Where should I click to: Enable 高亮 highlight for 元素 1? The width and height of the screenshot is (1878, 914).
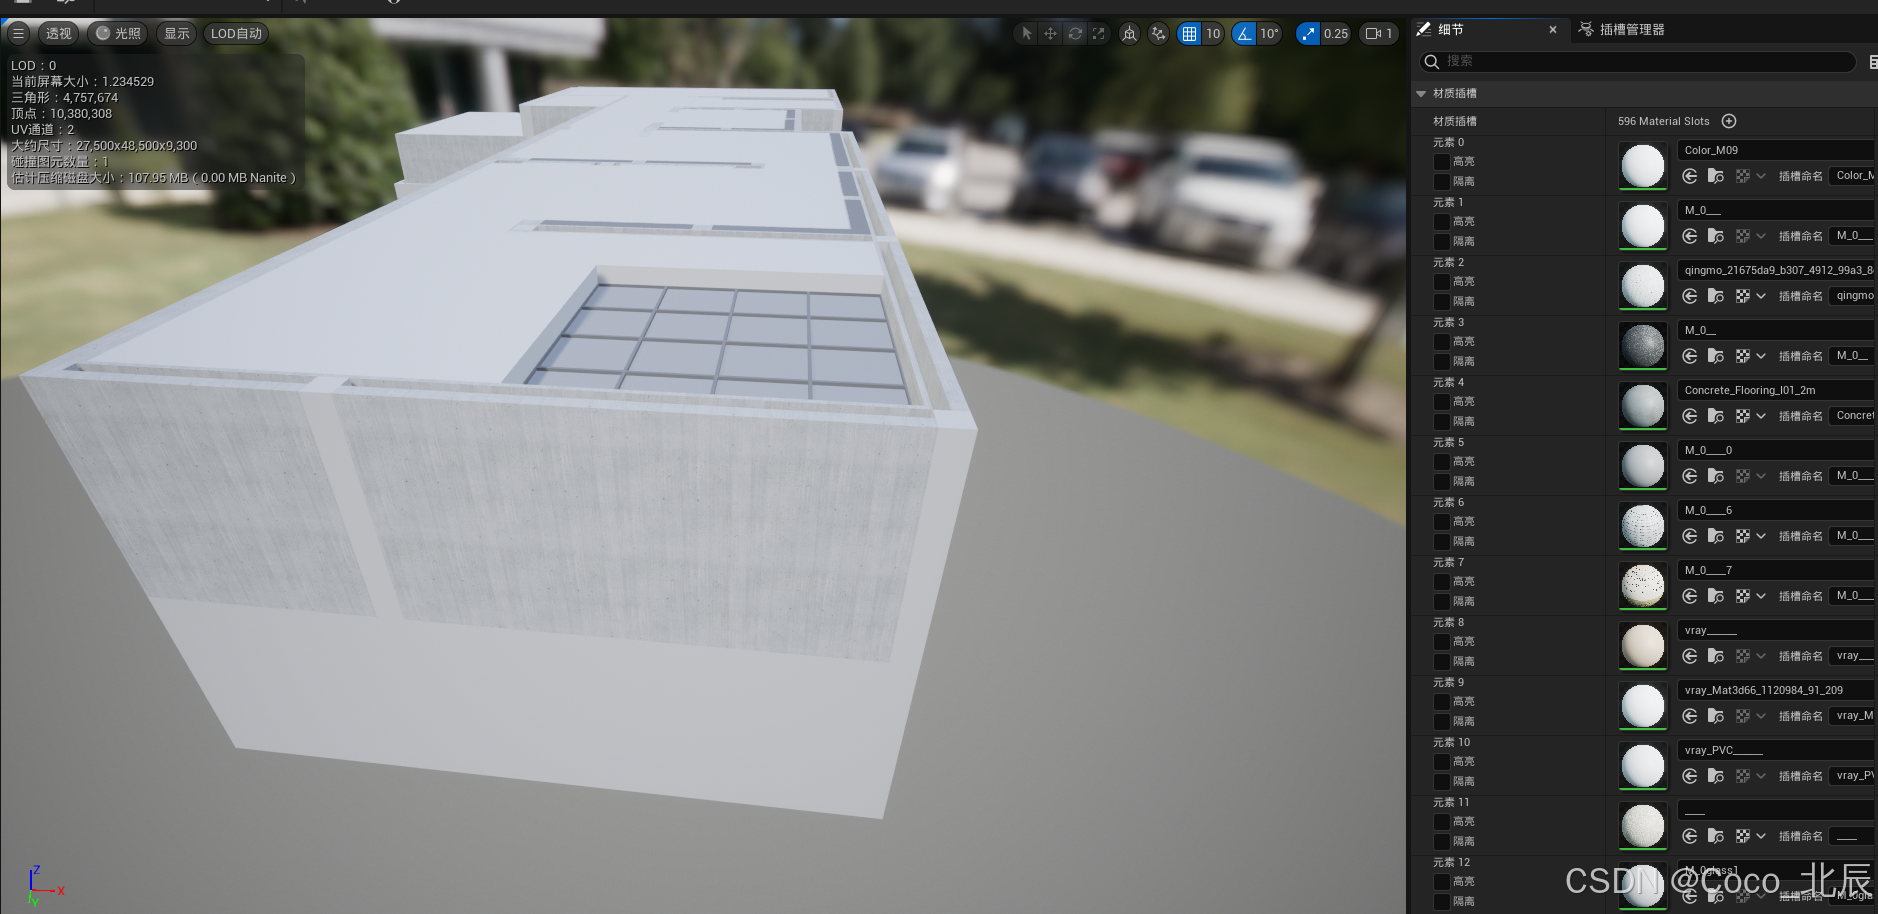click(x=1442, y=221)
